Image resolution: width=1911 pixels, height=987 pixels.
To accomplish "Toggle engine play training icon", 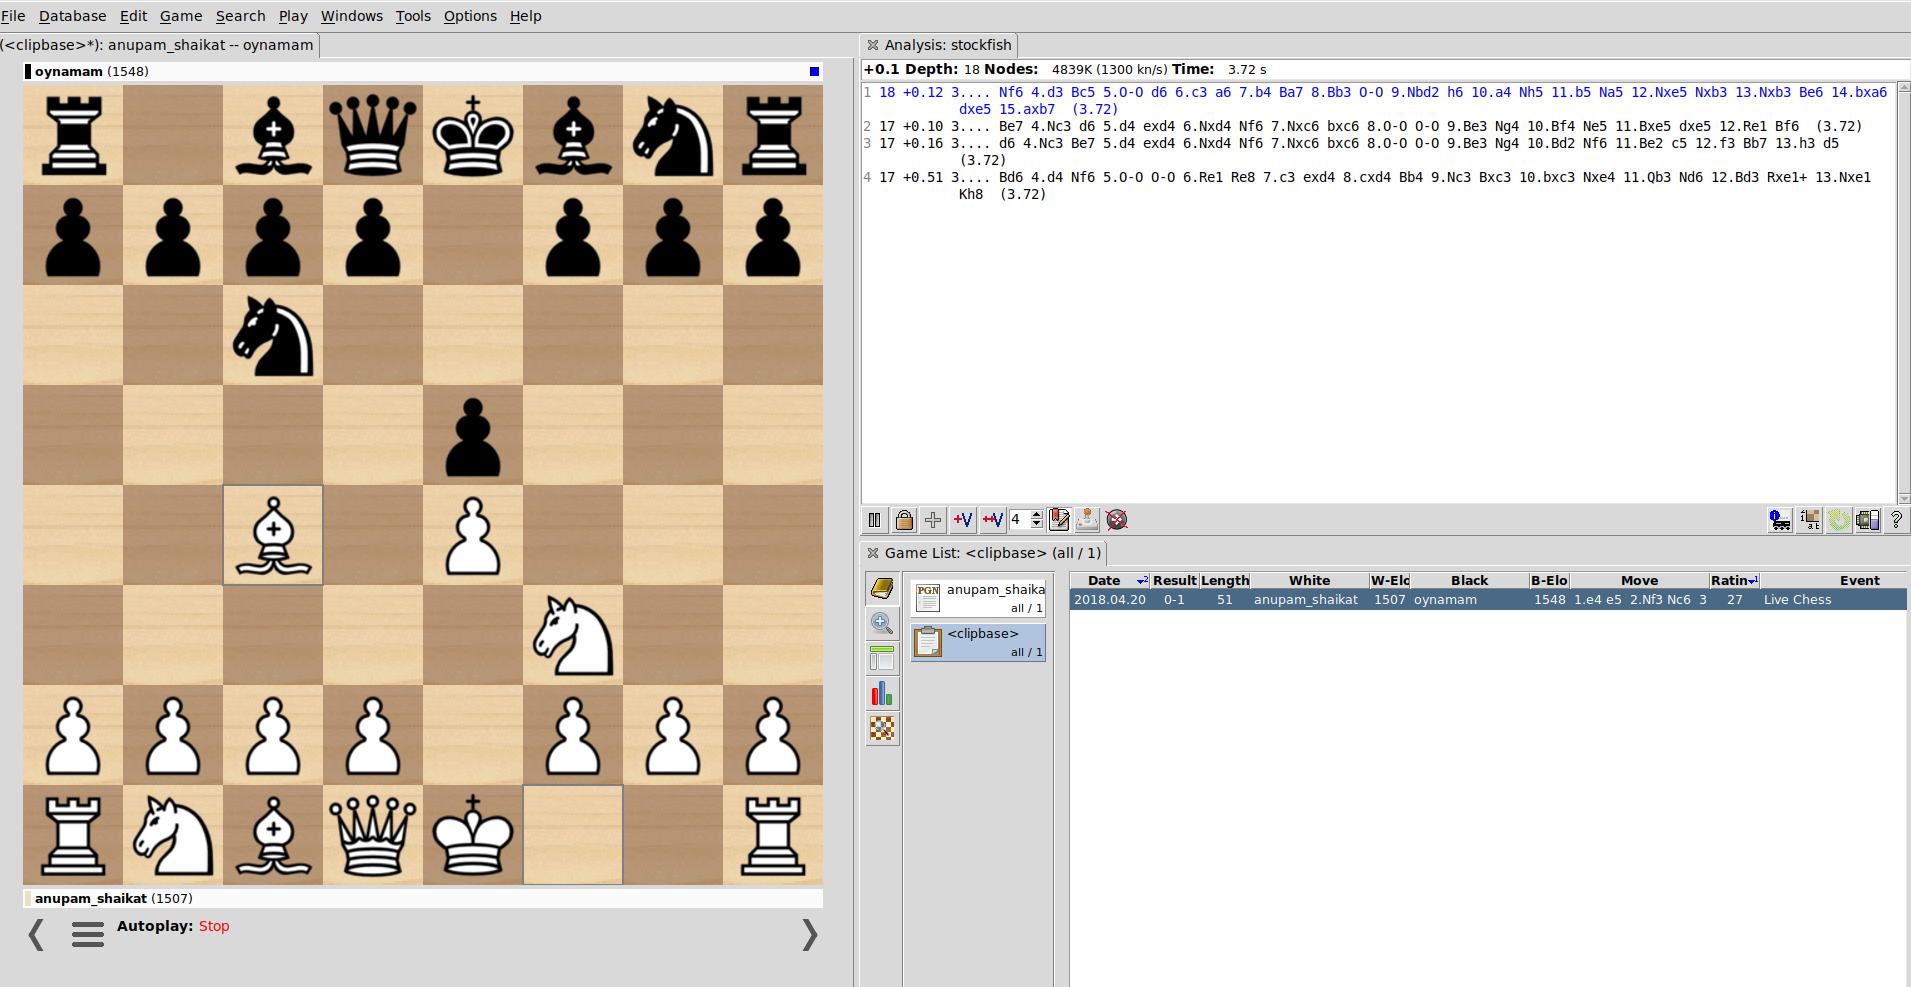I will 1087,520.
